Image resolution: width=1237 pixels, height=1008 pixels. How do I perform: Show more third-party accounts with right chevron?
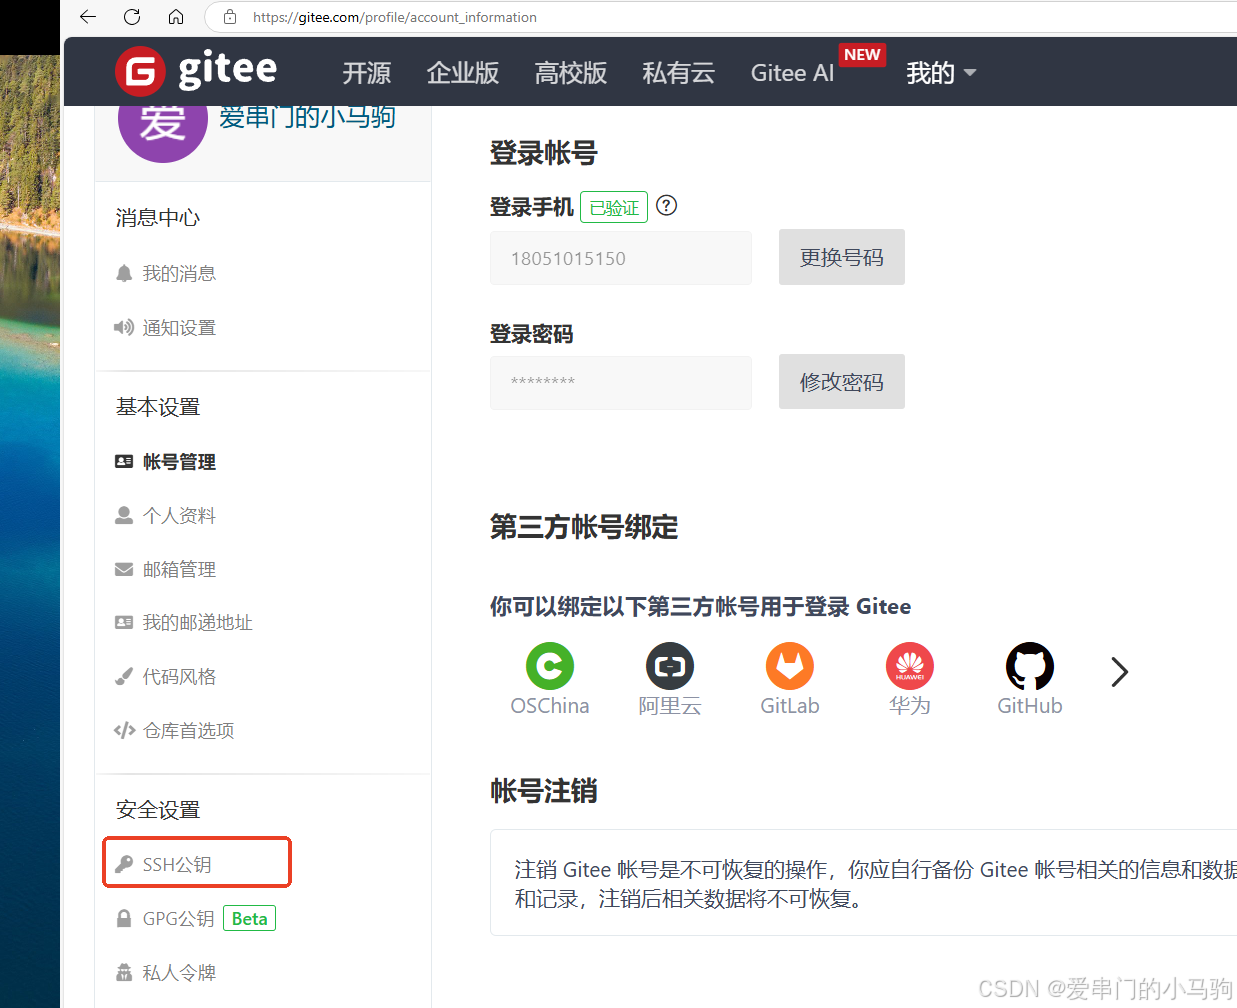1119,672
